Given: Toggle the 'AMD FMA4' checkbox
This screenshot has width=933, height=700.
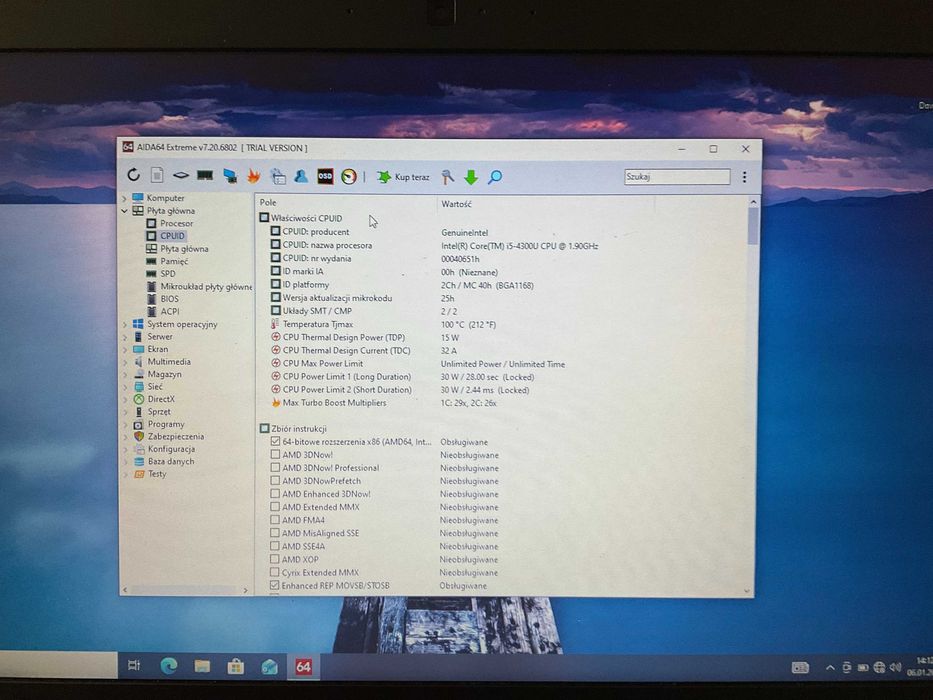Looking at the screenshot, I should [275, 520].
